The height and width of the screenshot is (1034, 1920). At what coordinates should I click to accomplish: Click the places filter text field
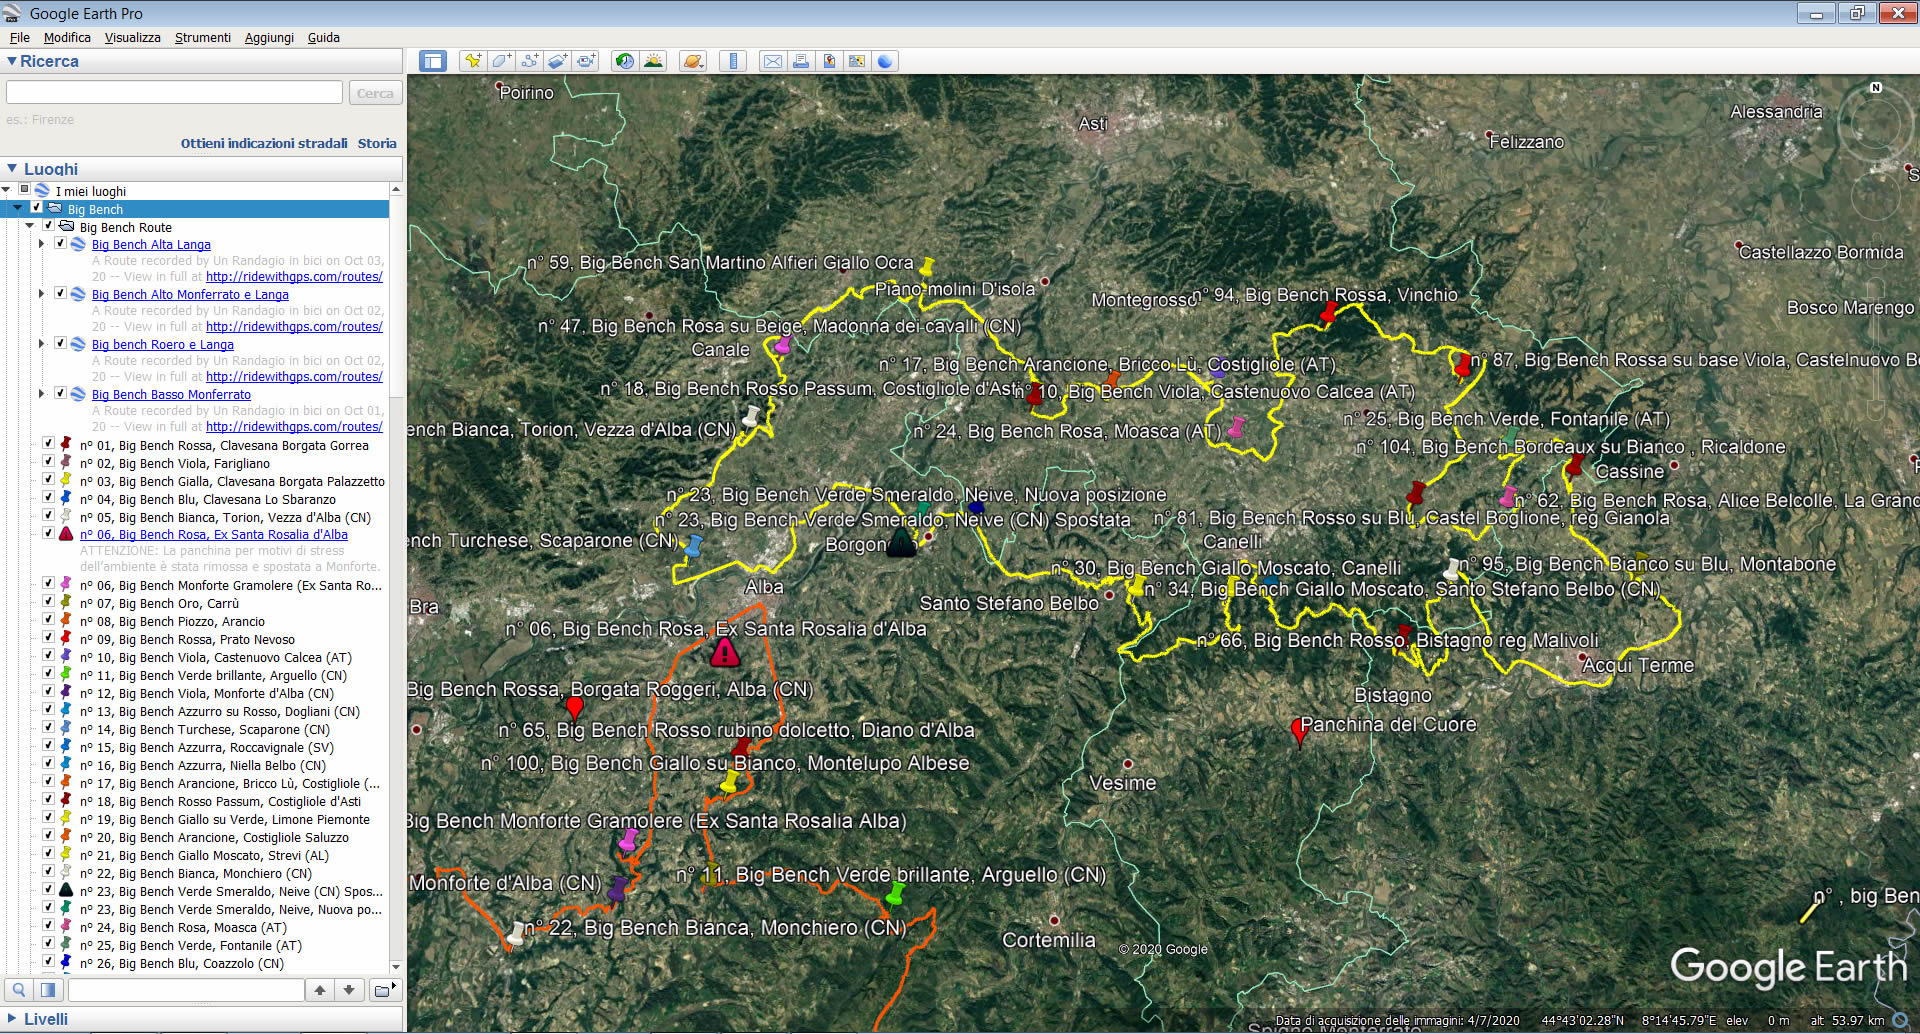point(186,990)
